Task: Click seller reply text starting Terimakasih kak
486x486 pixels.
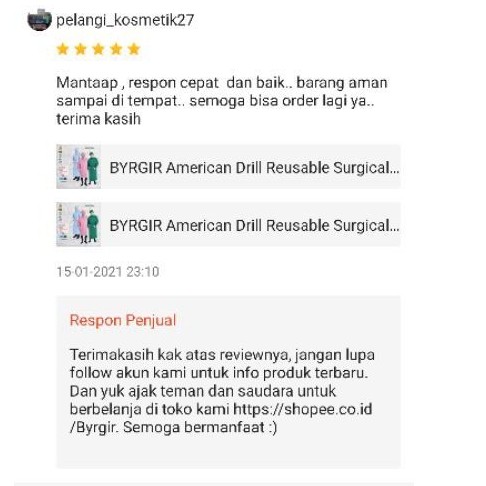Action: point(222,391)
